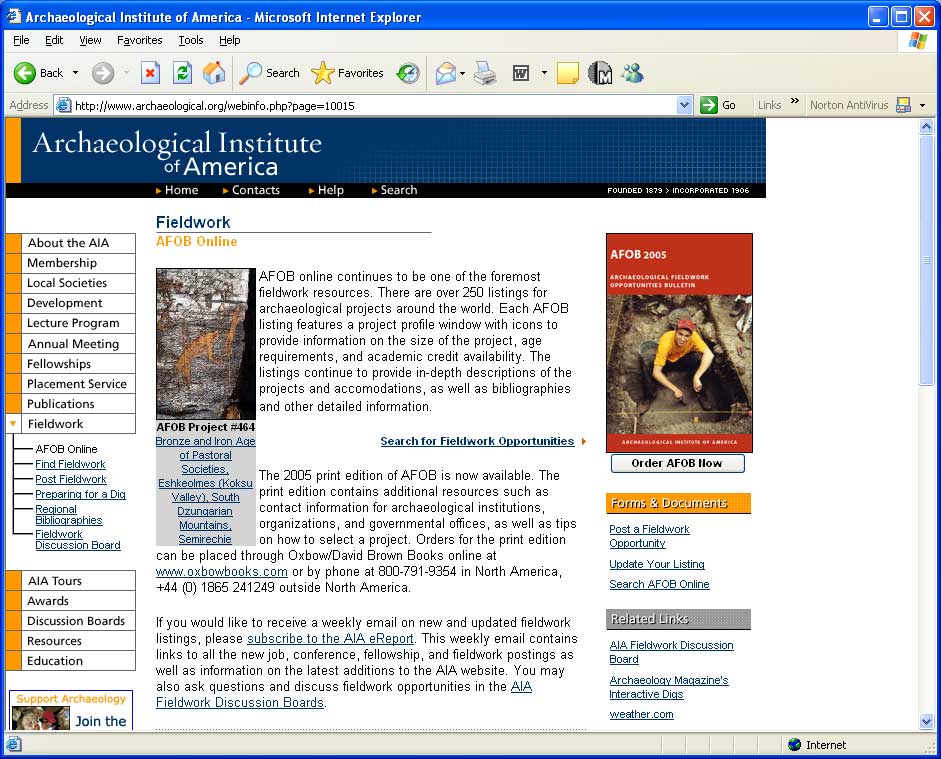
Task: Open the Search magnifier toolbar button
Action: [269, 73]
